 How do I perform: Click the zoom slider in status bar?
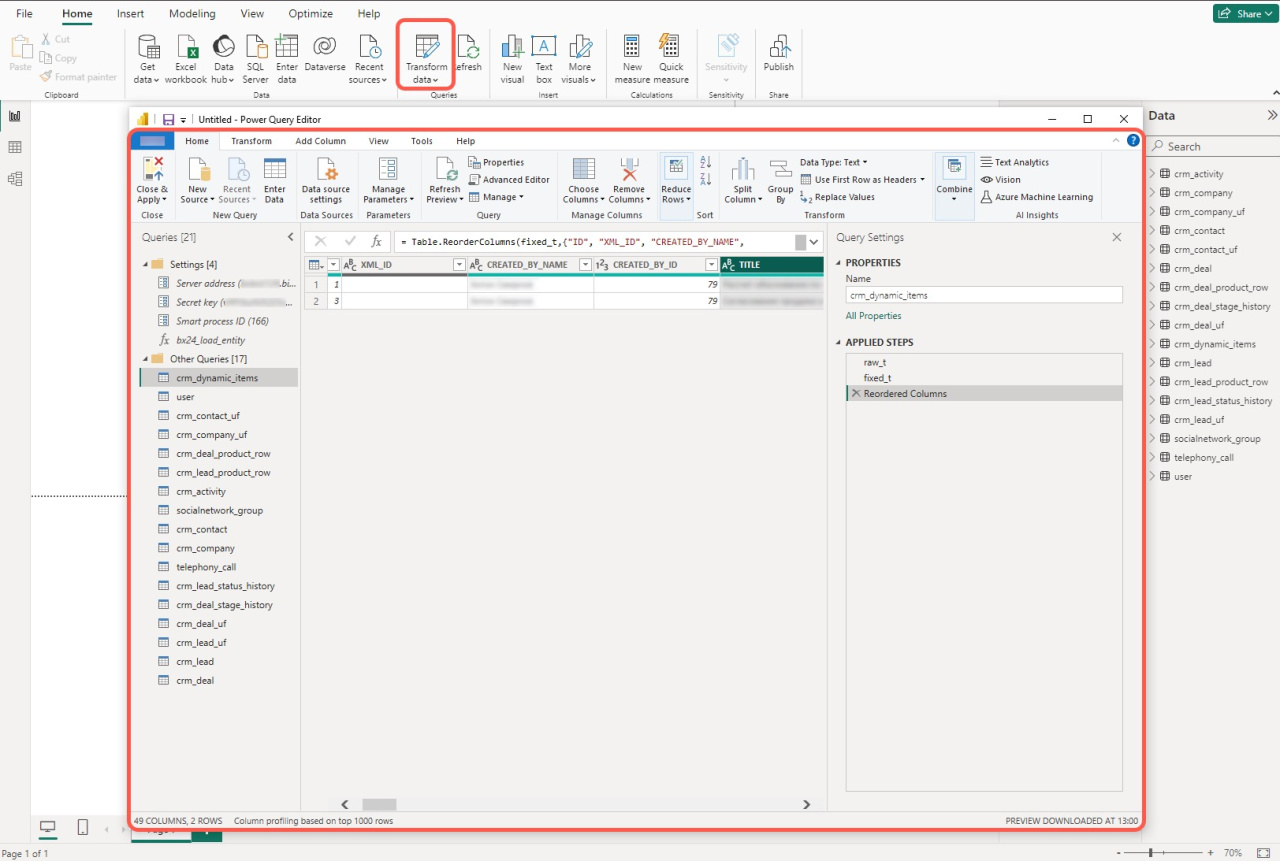click(x=1151, y=853)
